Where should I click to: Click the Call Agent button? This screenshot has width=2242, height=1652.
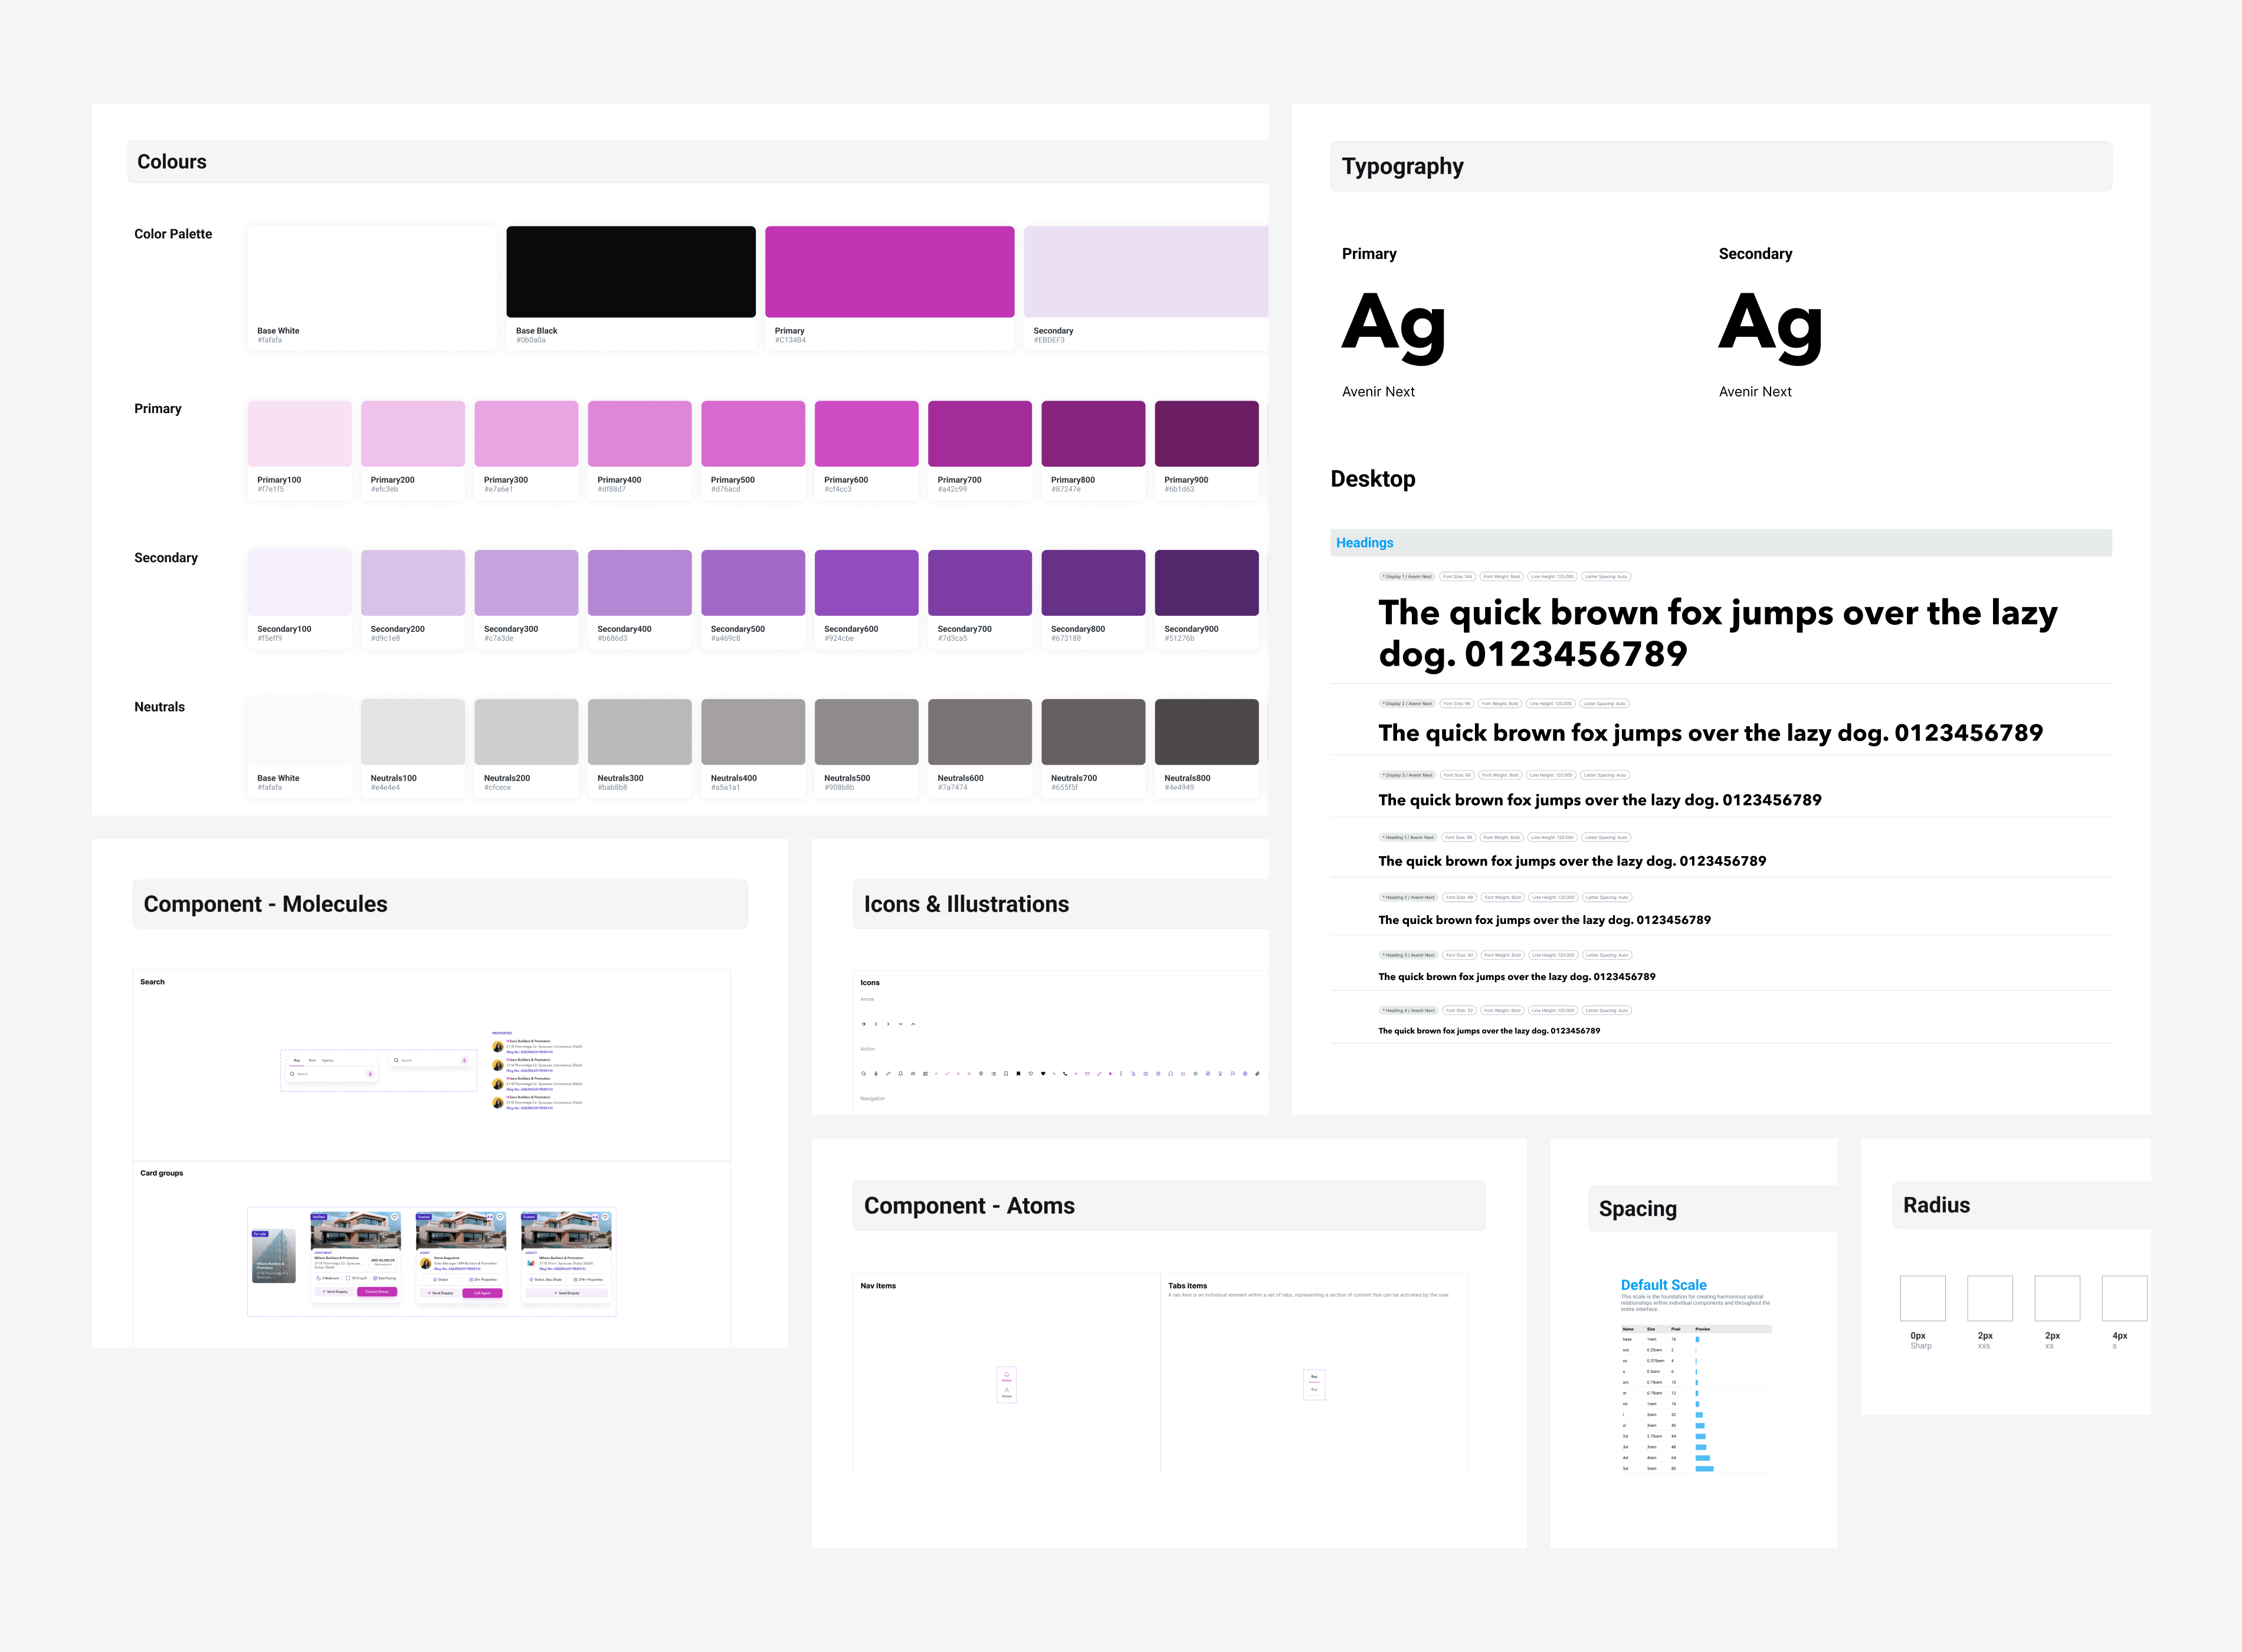coord(483,1294)
